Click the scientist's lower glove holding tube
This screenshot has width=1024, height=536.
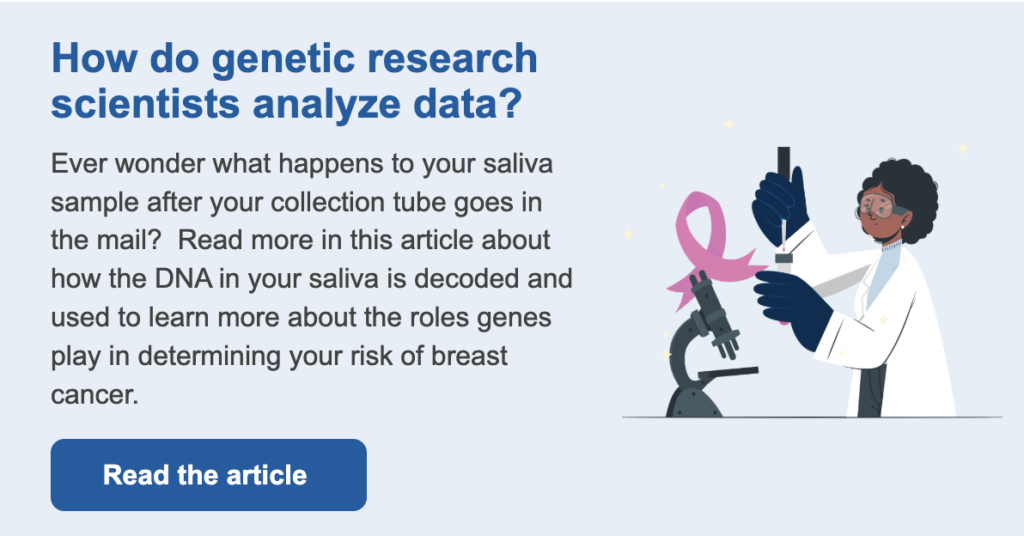pyautogui.click(x=793, y=297)
